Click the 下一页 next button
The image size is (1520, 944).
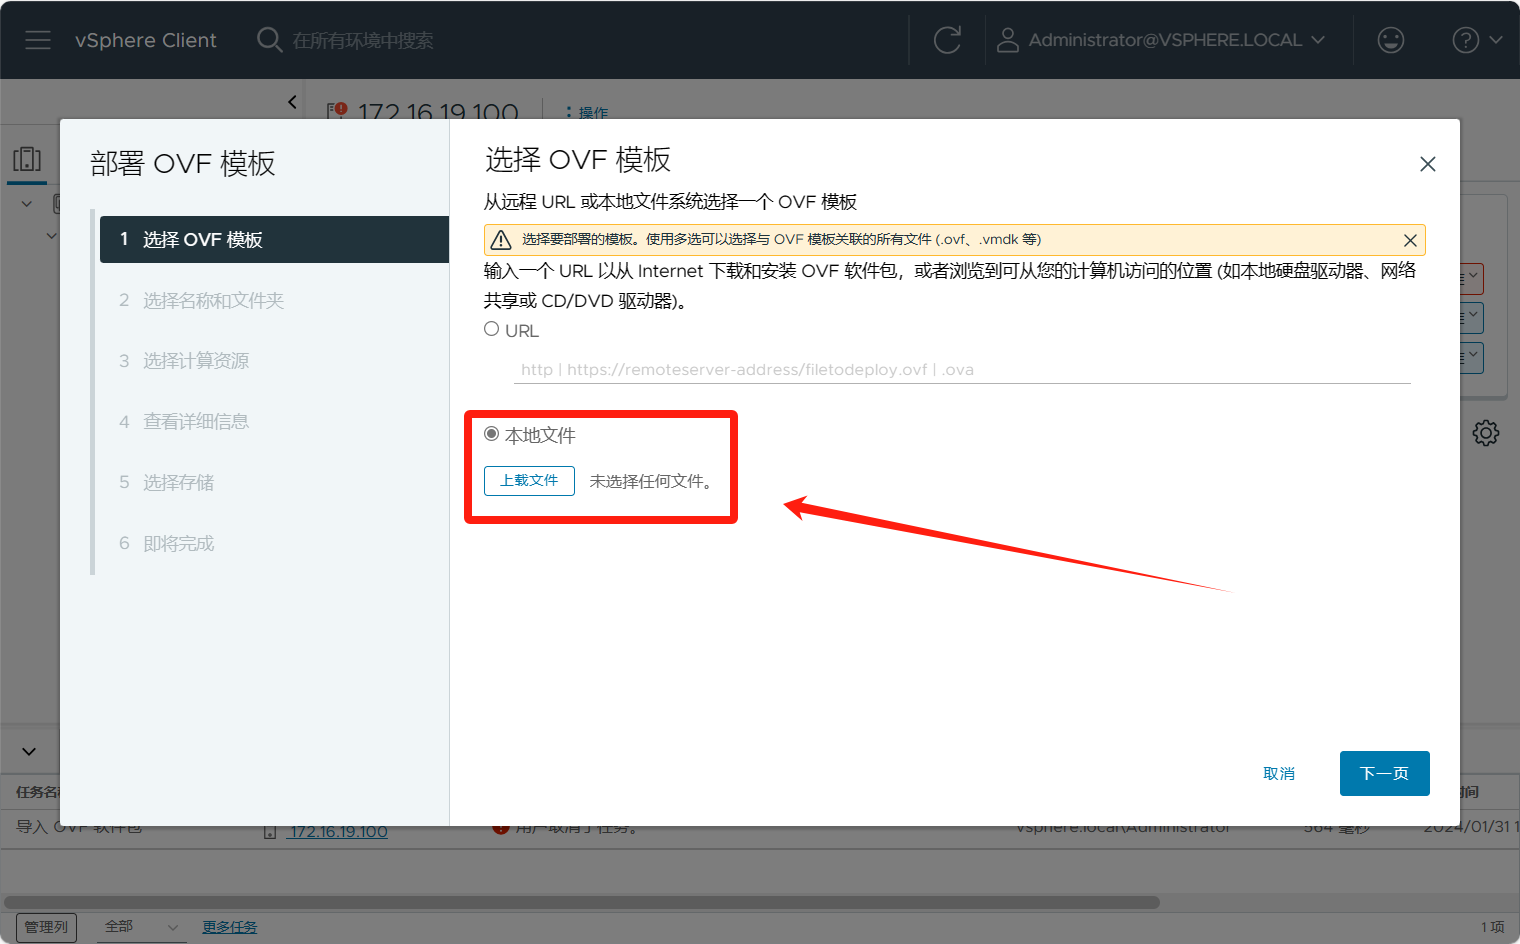pos(1384,773)
